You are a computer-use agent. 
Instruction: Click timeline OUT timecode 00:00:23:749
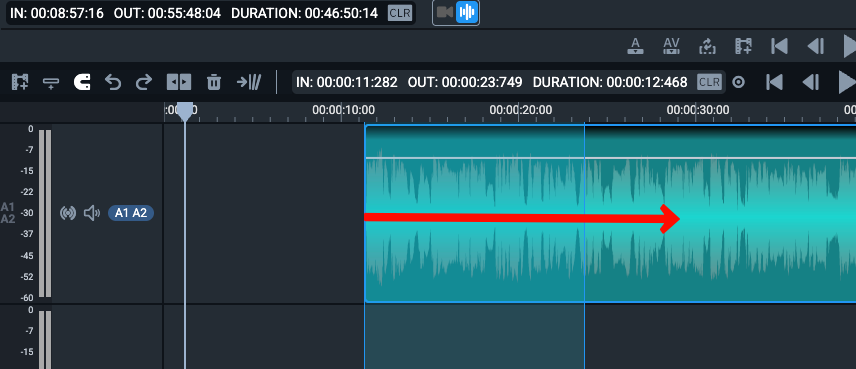[465, 82]
